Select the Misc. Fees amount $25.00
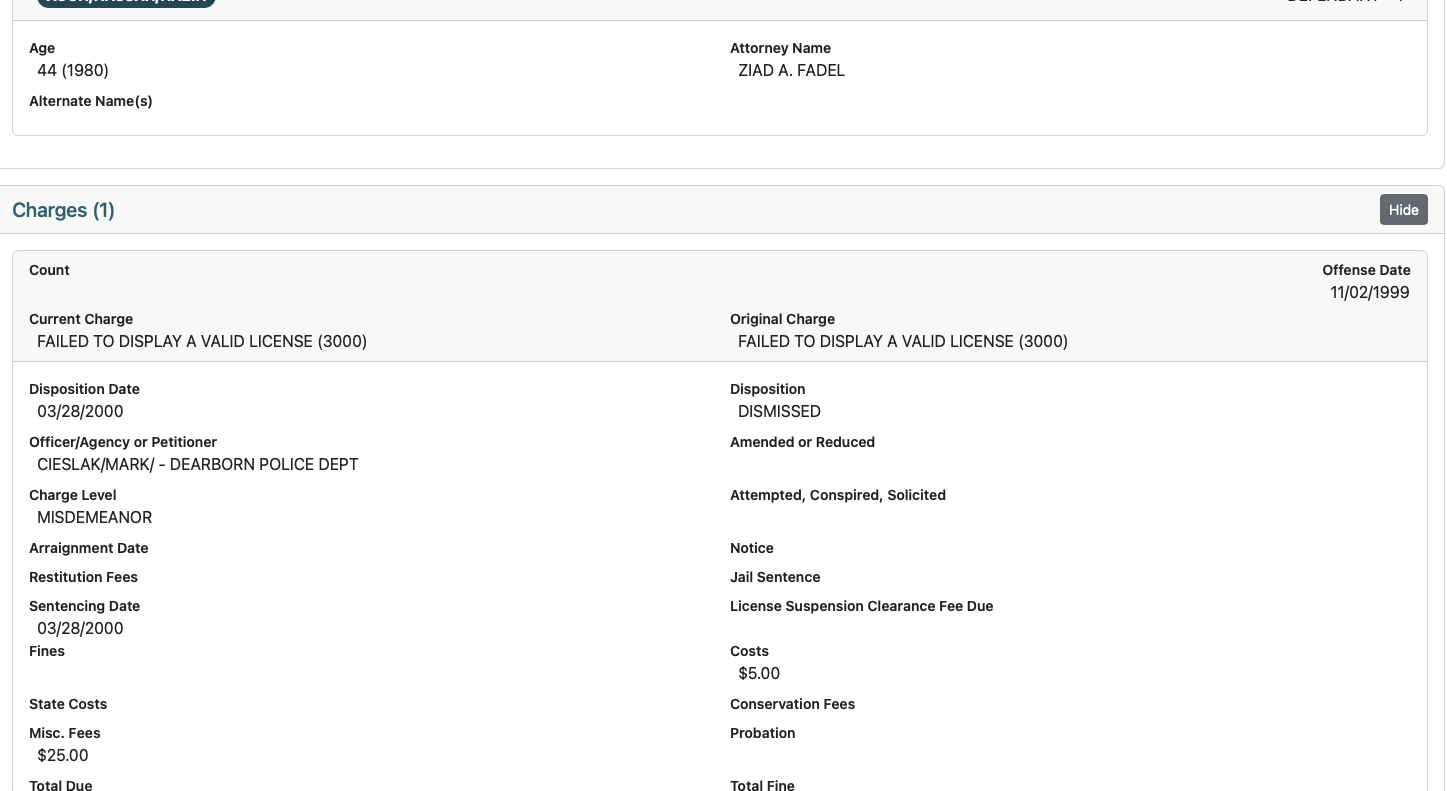Viewport: 1447px width, 791px height. pos(62,755)
